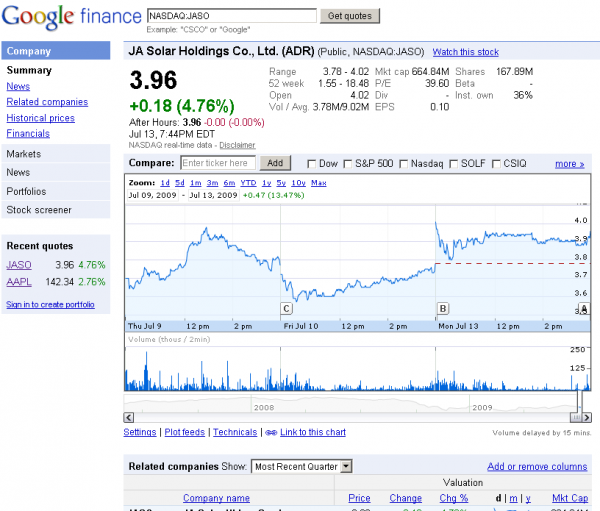The height and width of the screenshot is (511, 600).
Task: Click the ticker search field containing NASDAQ:JASO
Action: coord(232,16)
